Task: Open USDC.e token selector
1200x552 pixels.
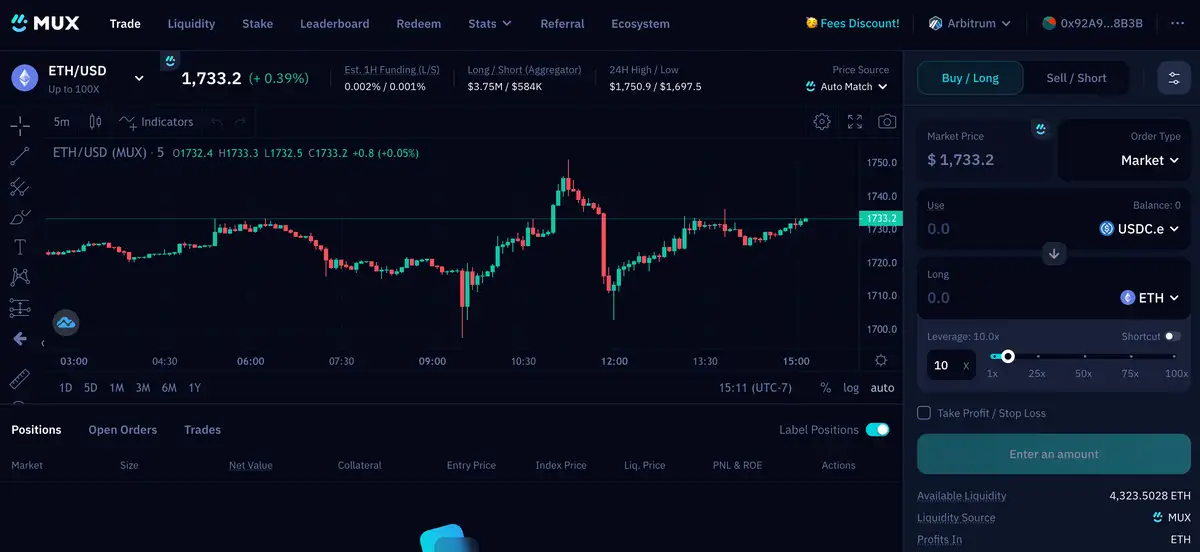Action: [x=1140, y=229]
